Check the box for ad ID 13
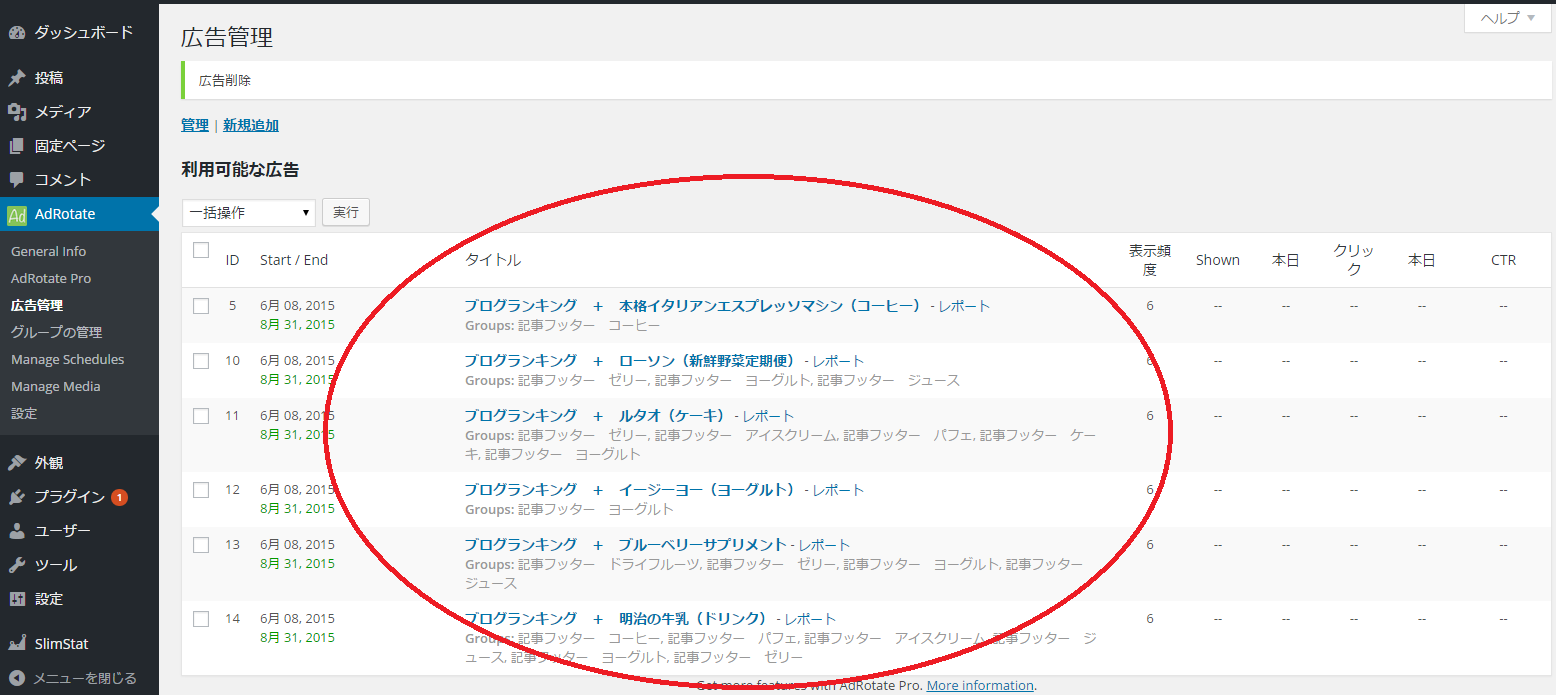 click(201, 545)
